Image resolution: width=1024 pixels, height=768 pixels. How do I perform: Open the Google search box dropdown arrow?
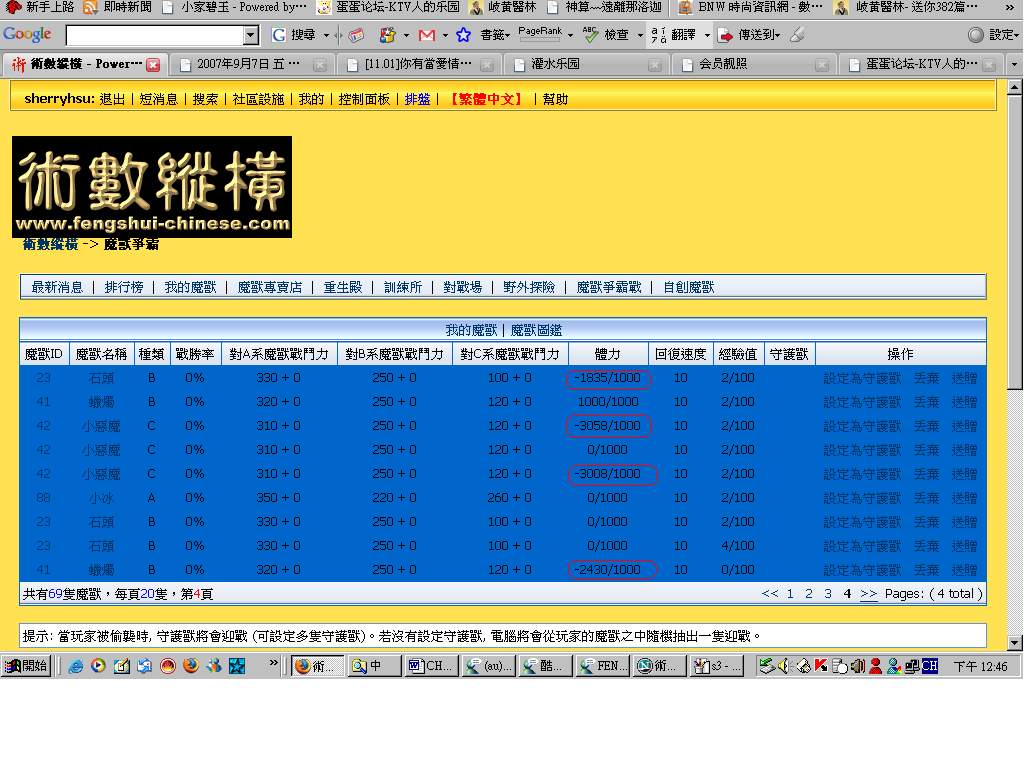click(251, 36)
